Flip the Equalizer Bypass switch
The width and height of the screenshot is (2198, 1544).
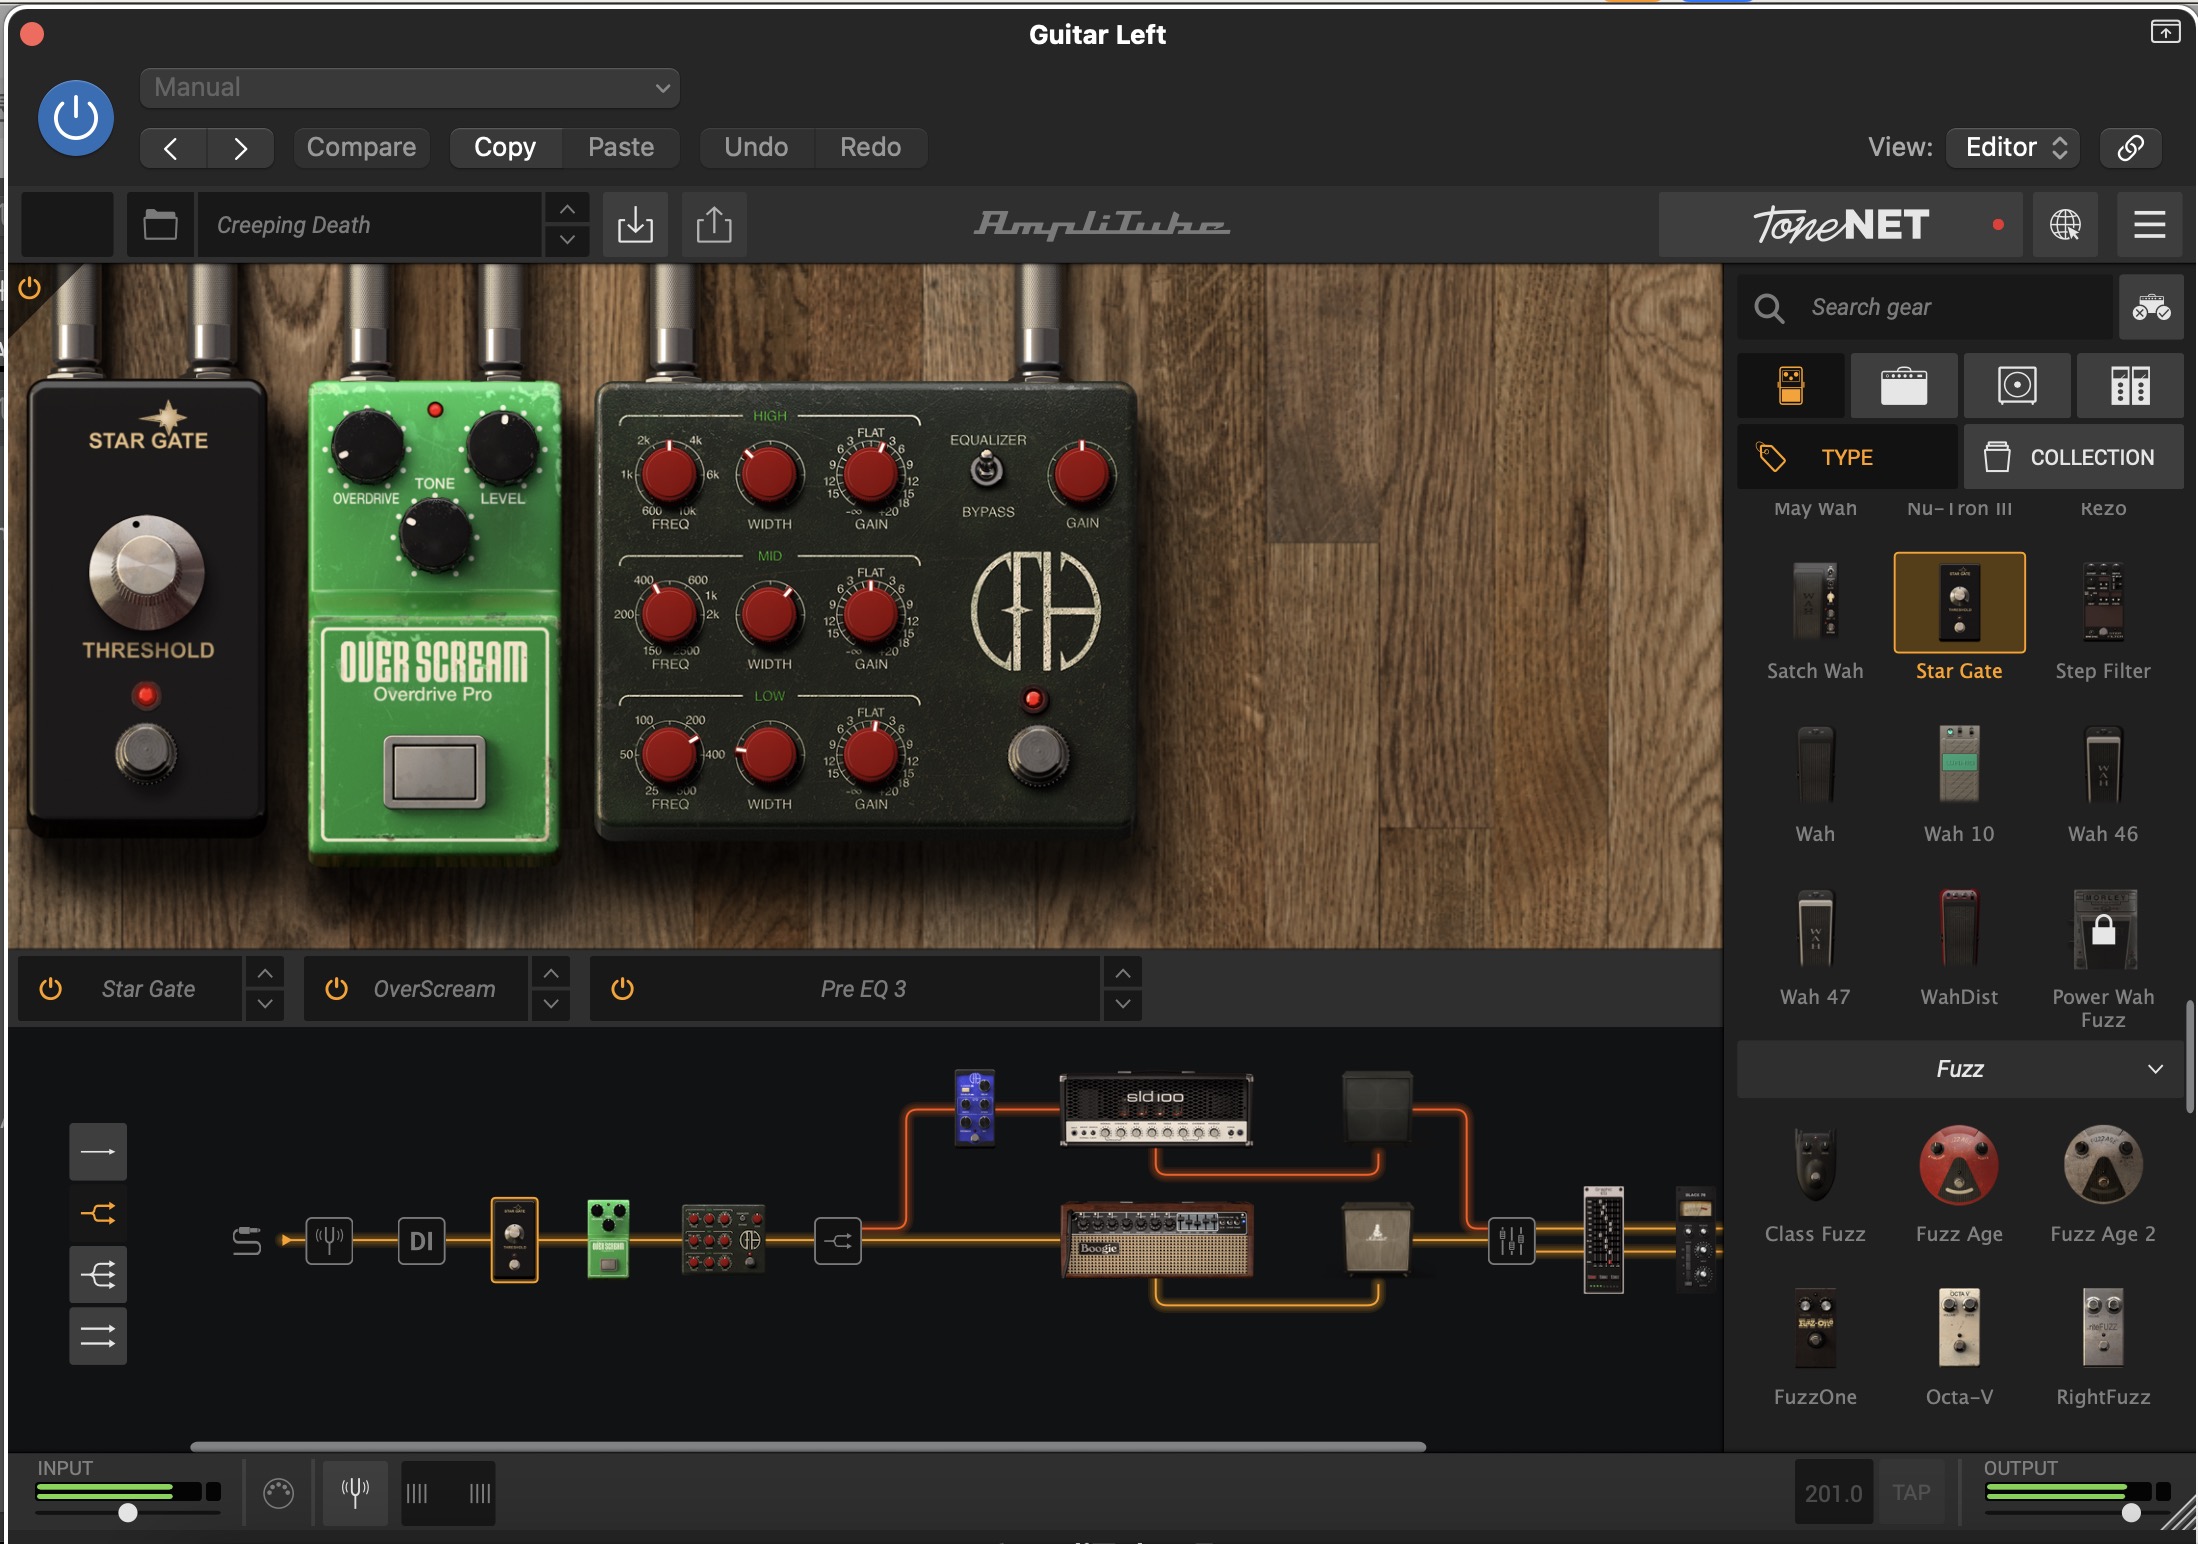[x=987, y=470]
